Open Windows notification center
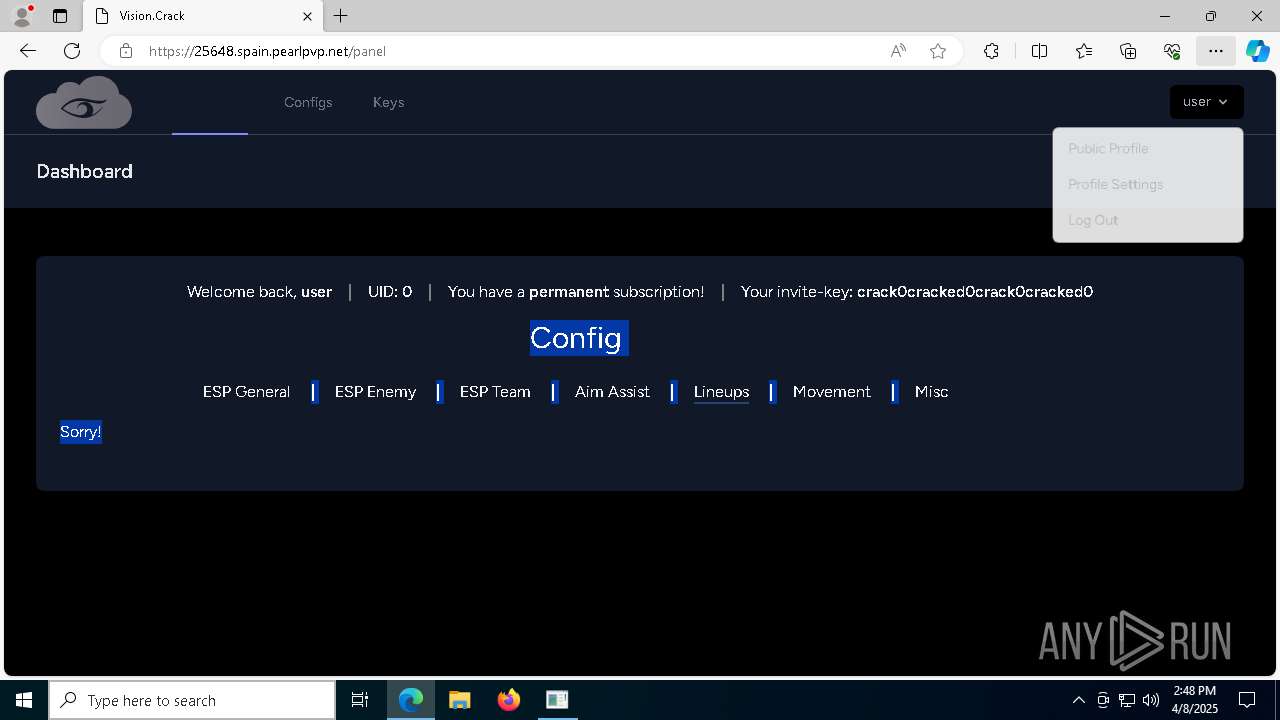1280x720 pixels. point(1247,700)
